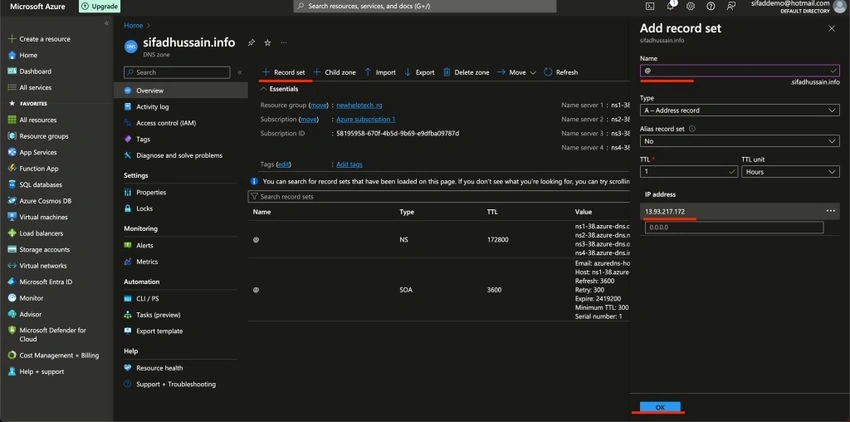This screenshot has height=422, width=850.
Task: Click OK to add record set
Action: point(660,407)
